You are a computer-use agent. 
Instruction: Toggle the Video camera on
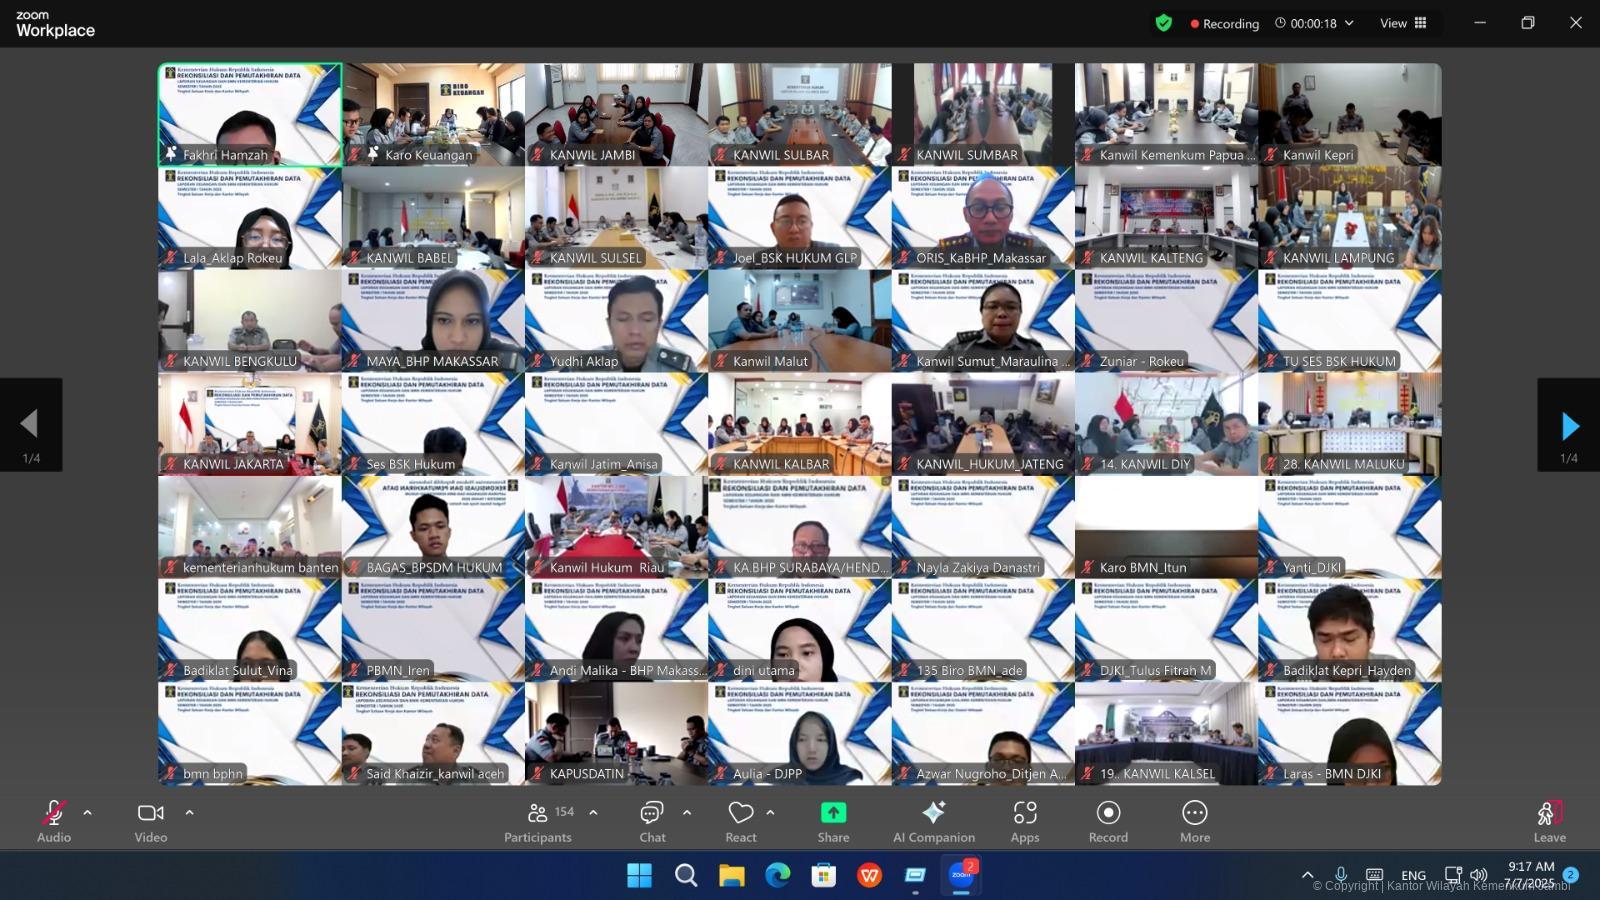click(151, 813)
